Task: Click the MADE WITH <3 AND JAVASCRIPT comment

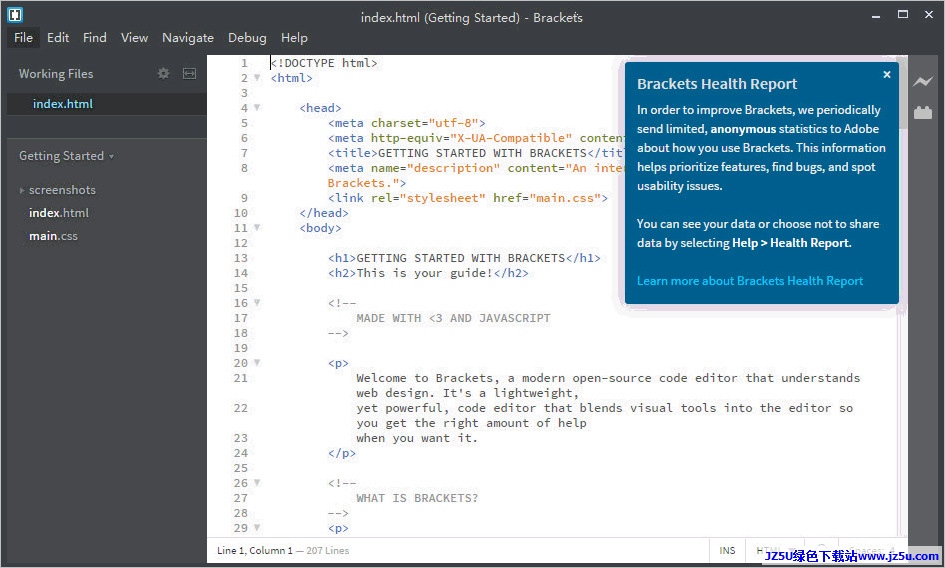Action: [453, 318]
